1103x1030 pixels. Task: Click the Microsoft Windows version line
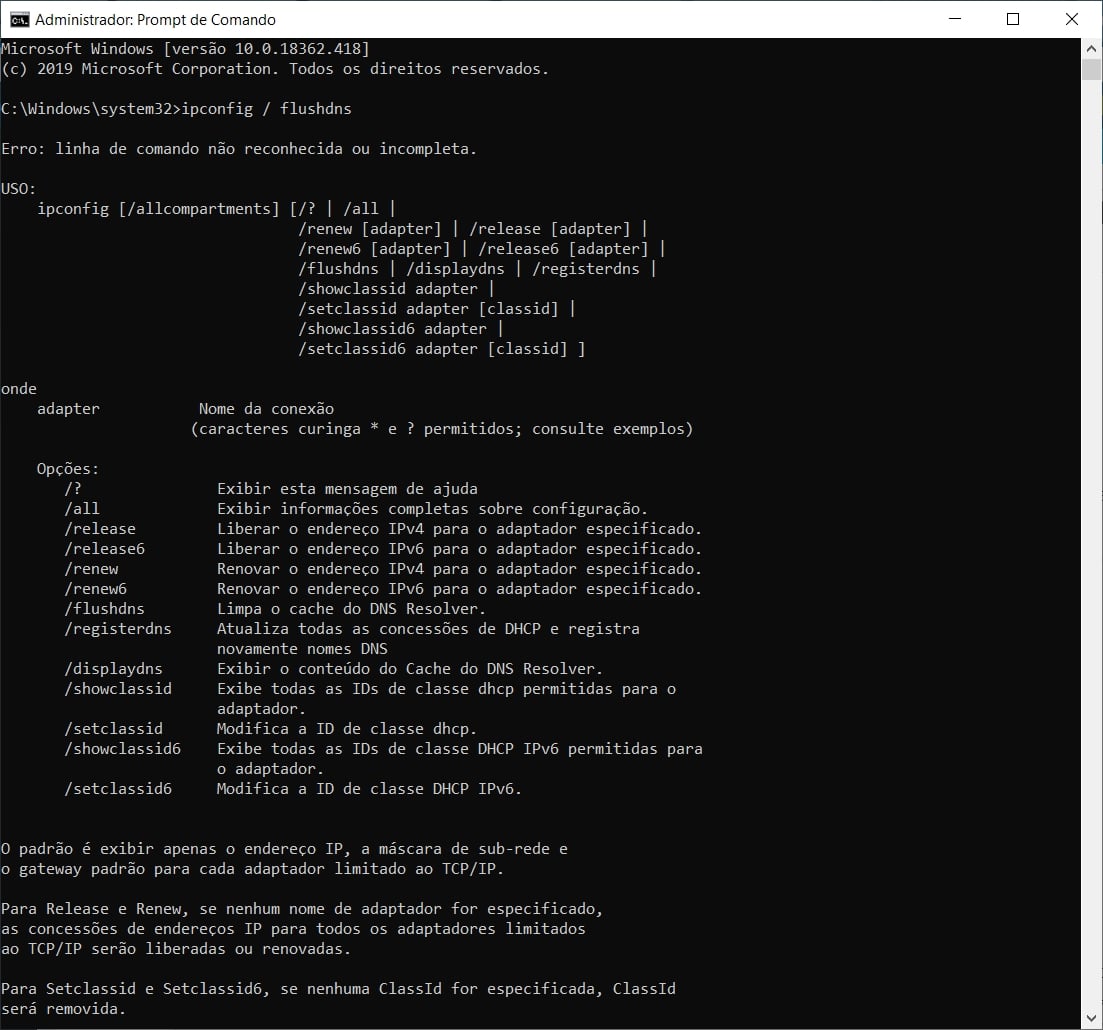pos(185,48)
